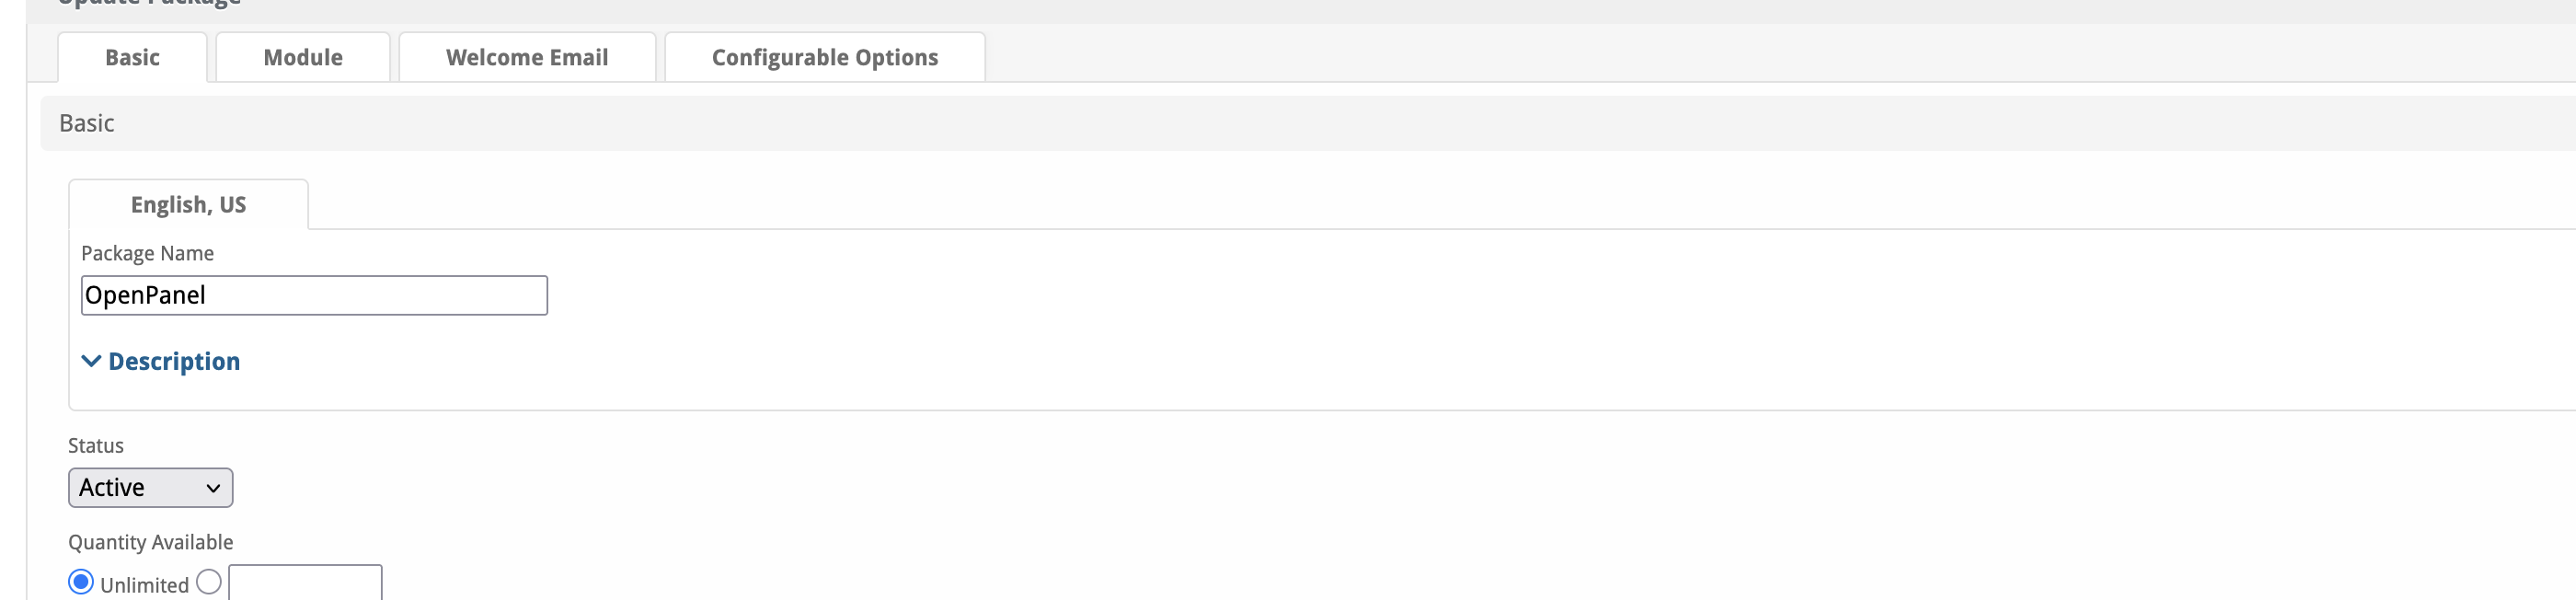The image size is (2576, 600).
Task: Select the English, US language tab
Action: point(188,204)
